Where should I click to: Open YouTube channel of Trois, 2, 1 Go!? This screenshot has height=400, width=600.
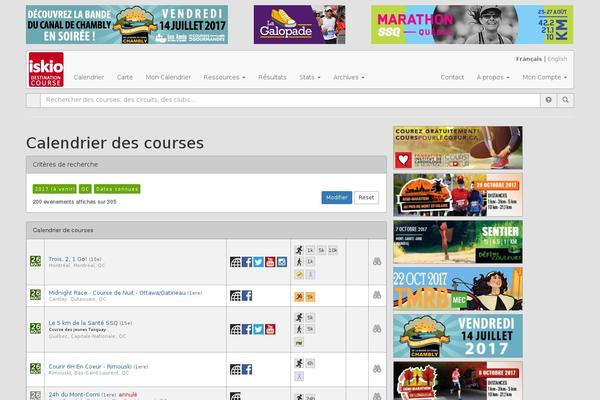click(x=270, y=262)
